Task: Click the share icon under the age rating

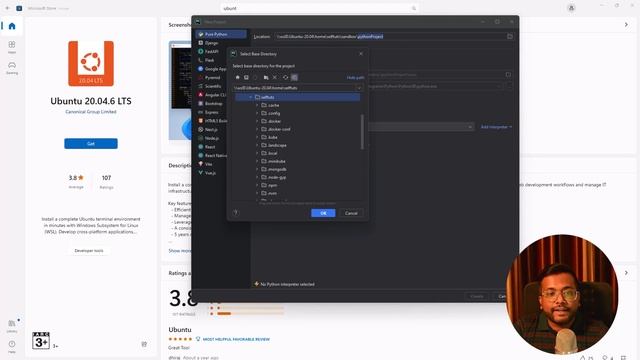Action: [x=144, y=344]
